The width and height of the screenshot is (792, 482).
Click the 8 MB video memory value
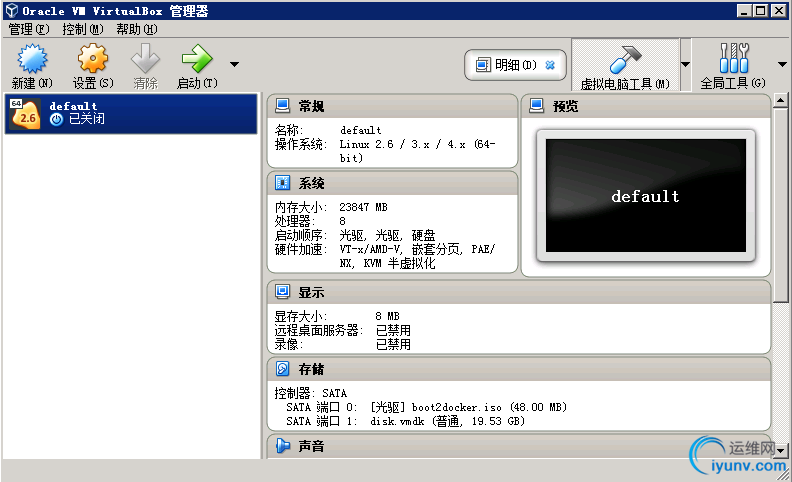click(387, 316)
